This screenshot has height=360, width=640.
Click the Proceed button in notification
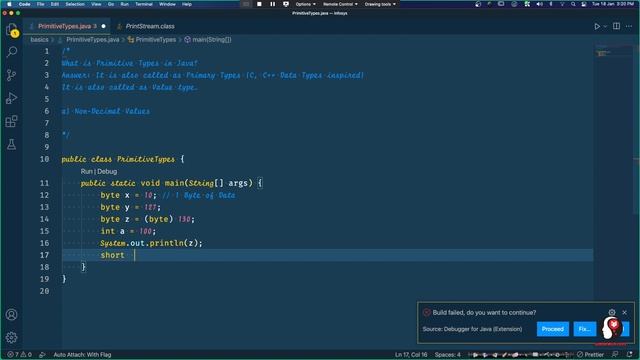(x=553, y=329)
